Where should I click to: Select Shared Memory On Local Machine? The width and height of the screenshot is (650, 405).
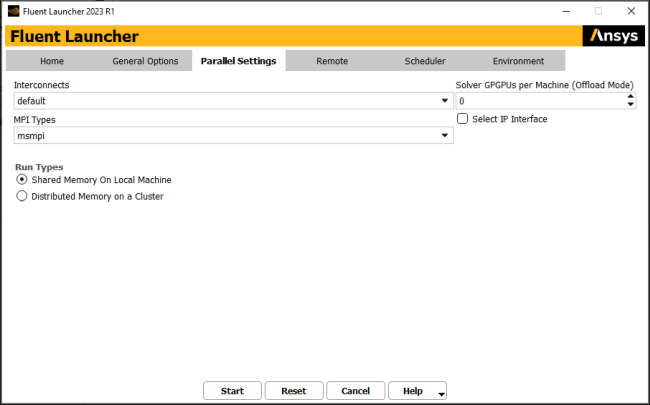(x=22, y=179)
